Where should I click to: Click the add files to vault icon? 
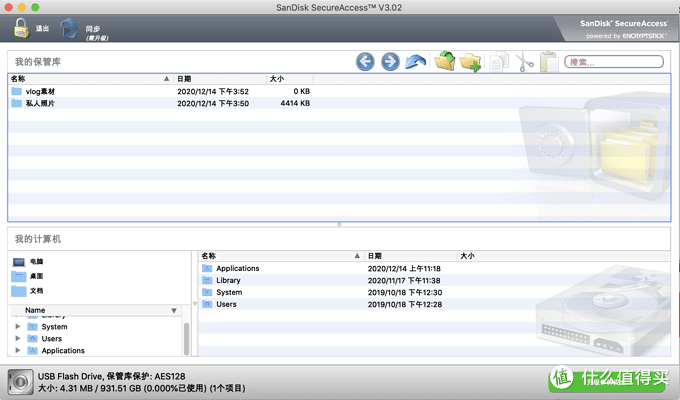tap(445, 61)
